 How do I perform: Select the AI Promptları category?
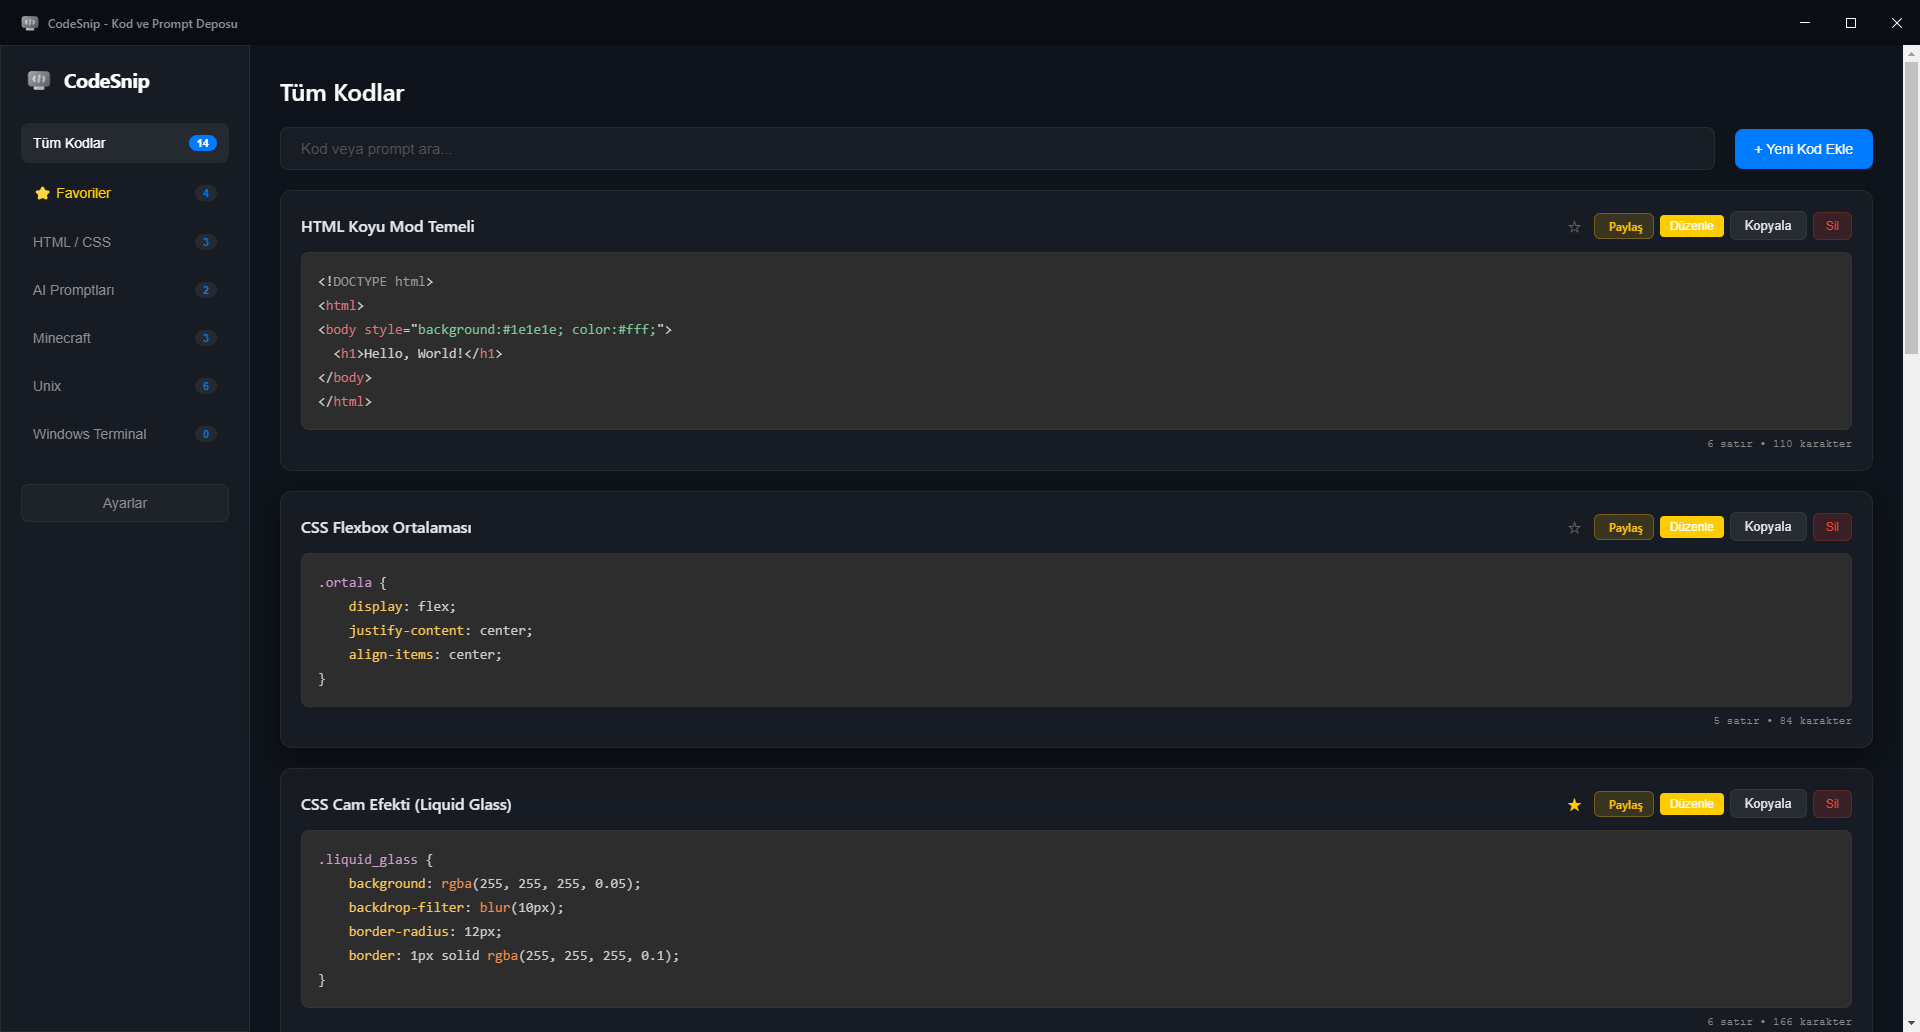[x=125, y=290]
